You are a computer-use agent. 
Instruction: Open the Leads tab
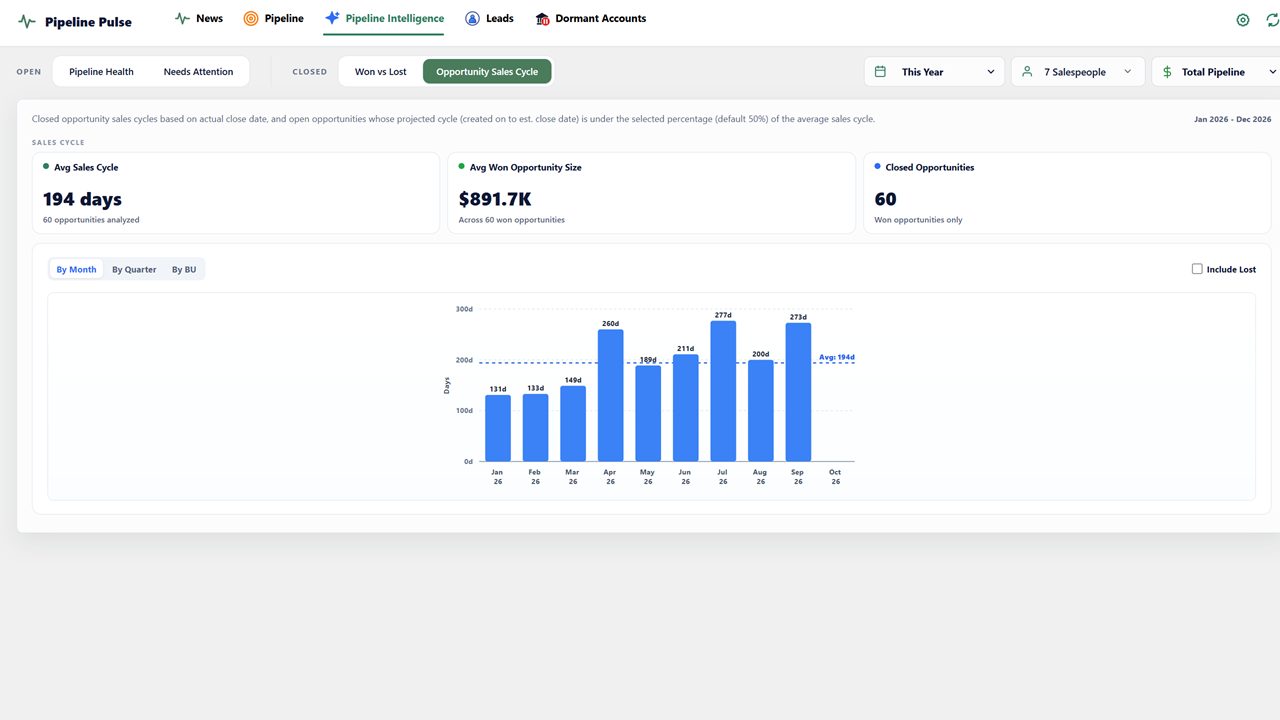coord(489,18)
